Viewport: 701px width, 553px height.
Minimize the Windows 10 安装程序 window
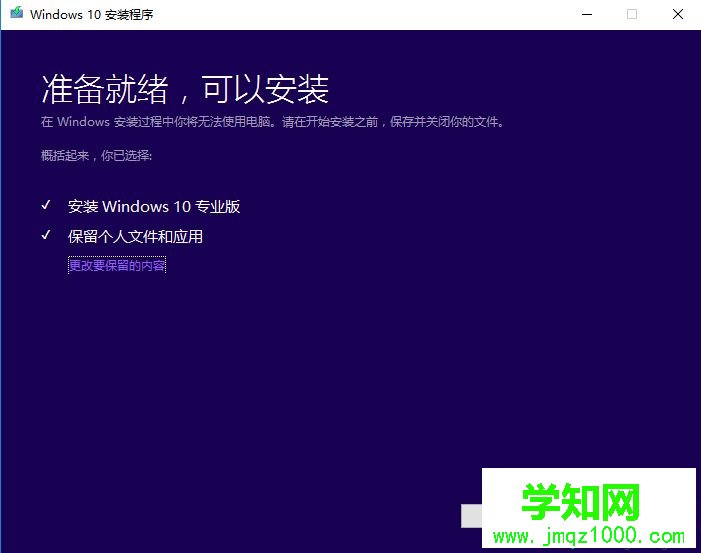(x=587, y=14)
